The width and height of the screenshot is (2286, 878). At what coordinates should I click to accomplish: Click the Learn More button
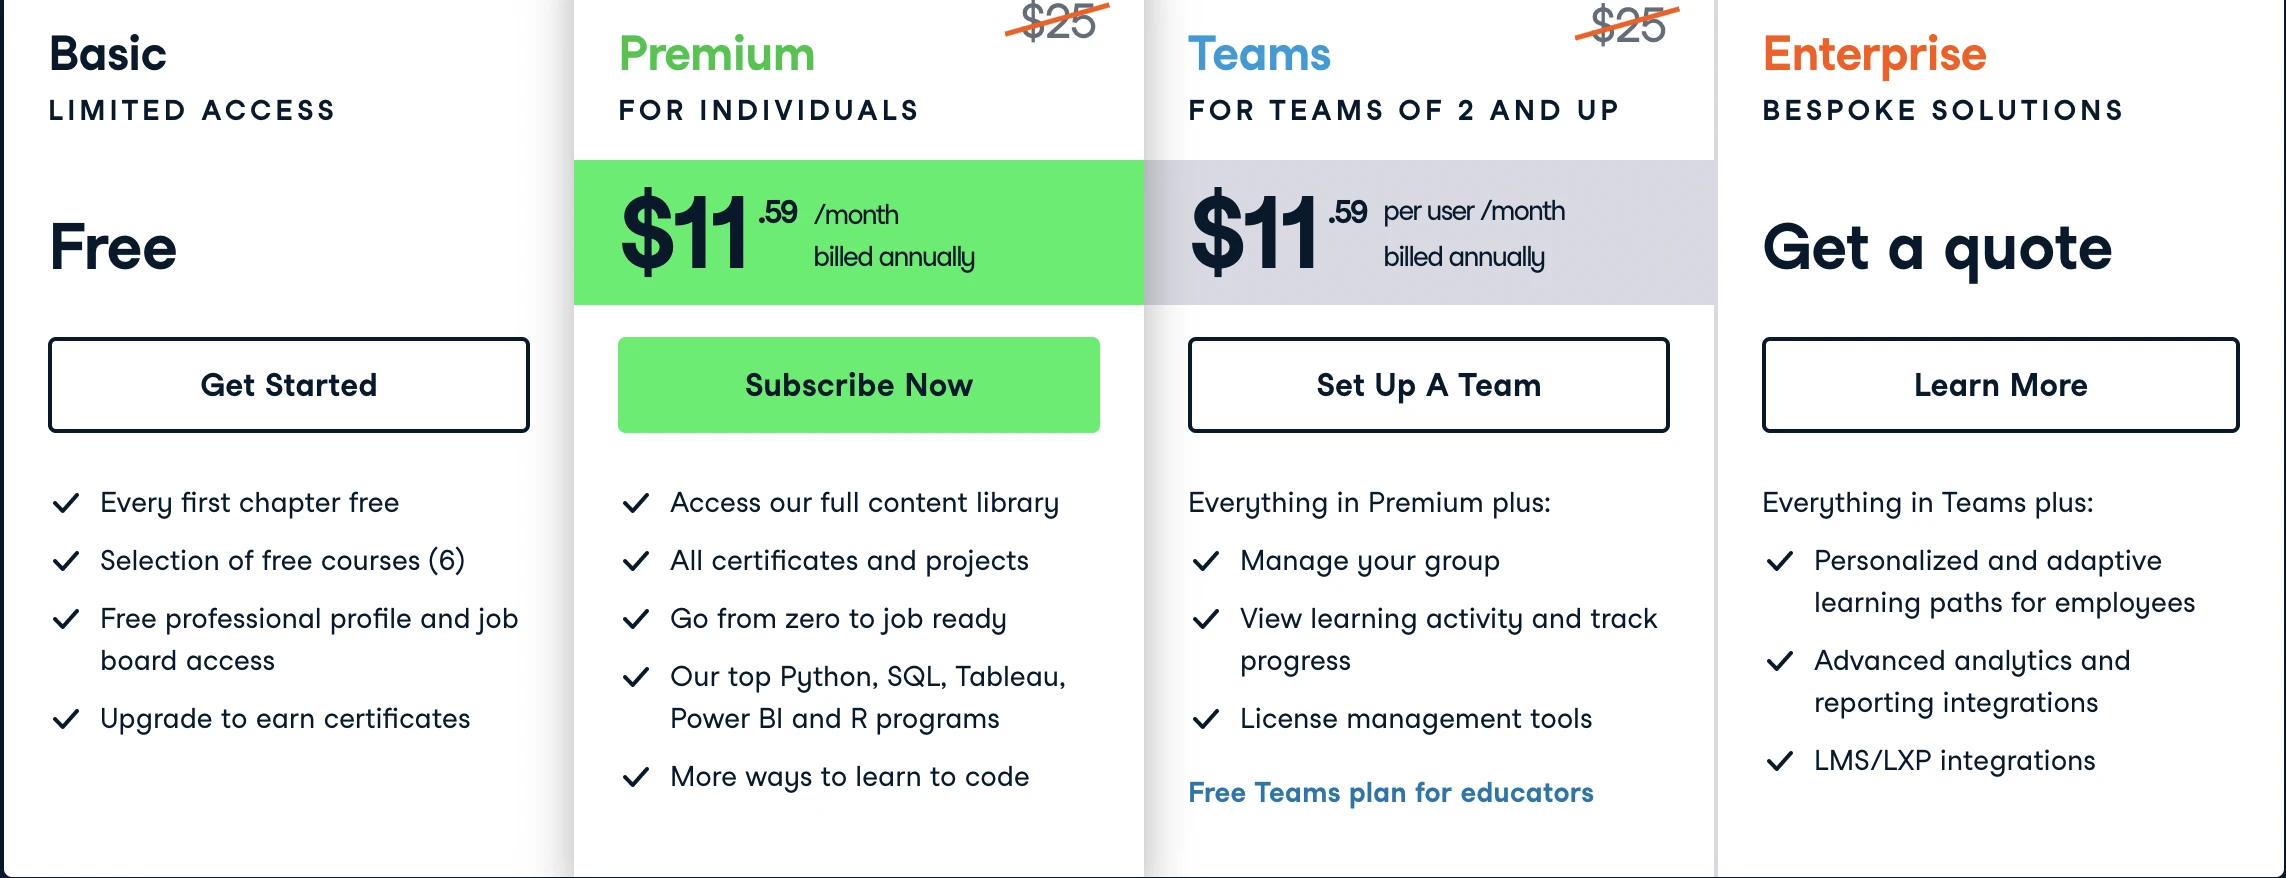2001,385
